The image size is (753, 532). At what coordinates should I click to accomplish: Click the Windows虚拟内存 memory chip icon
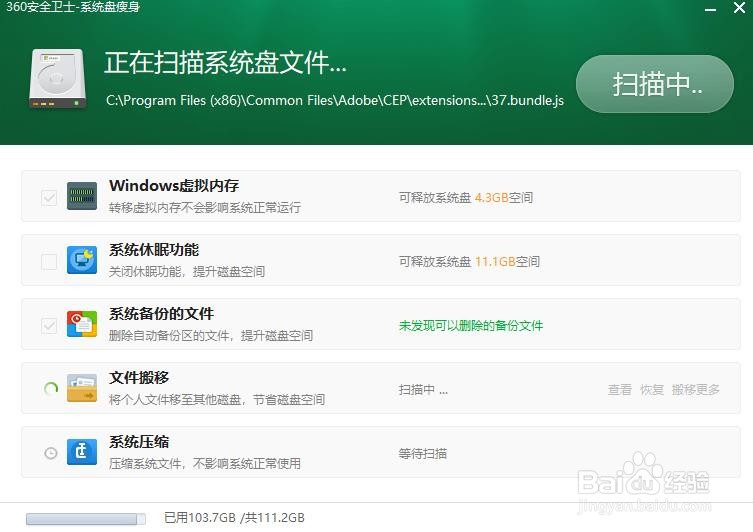pyautogui.click(x=82, y=196)
